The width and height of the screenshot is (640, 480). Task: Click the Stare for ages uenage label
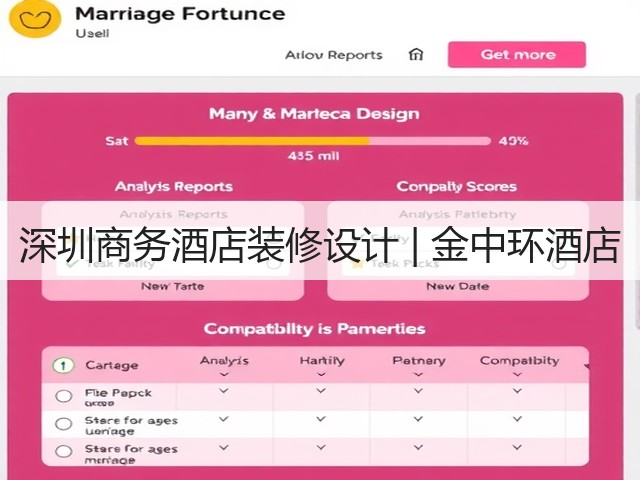(x=131, y=425)
